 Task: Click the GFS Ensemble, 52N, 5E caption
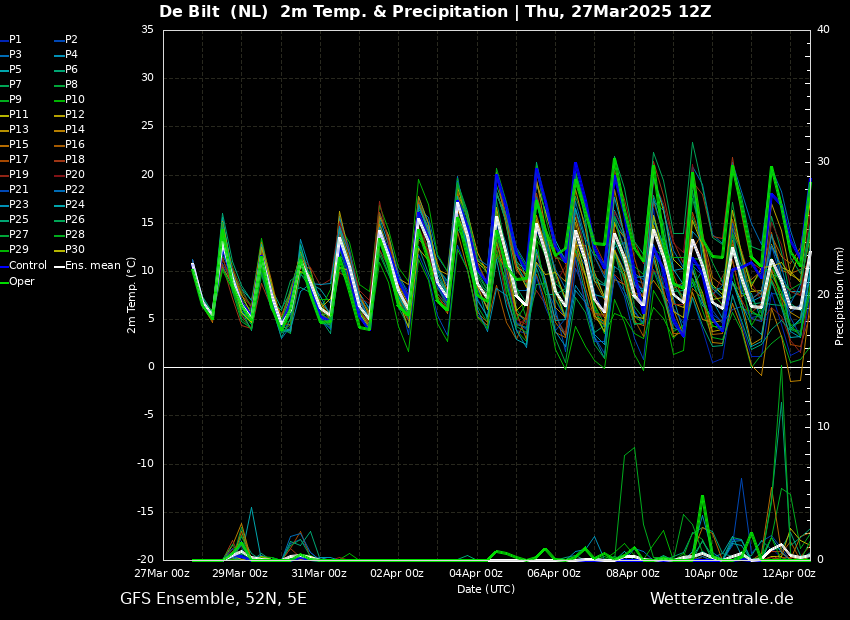pyautogui.click(x=213, y=599)
